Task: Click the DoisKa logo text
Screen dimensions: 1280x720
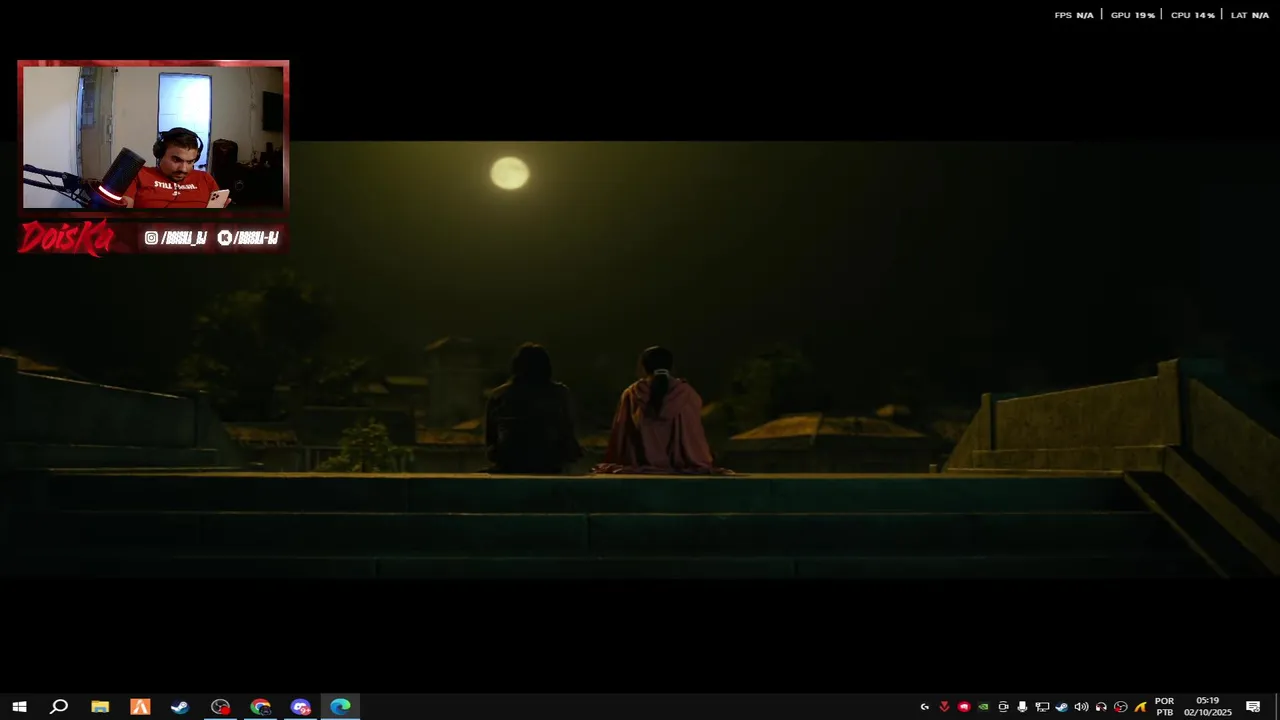Action: point(66,238)
